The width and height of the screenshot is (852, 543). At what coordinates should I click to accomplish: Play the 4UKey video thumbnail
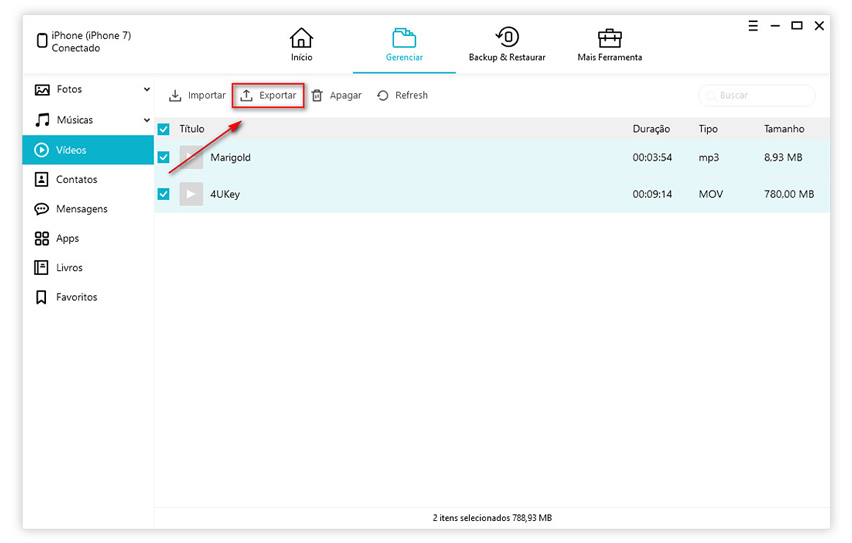(191, 194)
